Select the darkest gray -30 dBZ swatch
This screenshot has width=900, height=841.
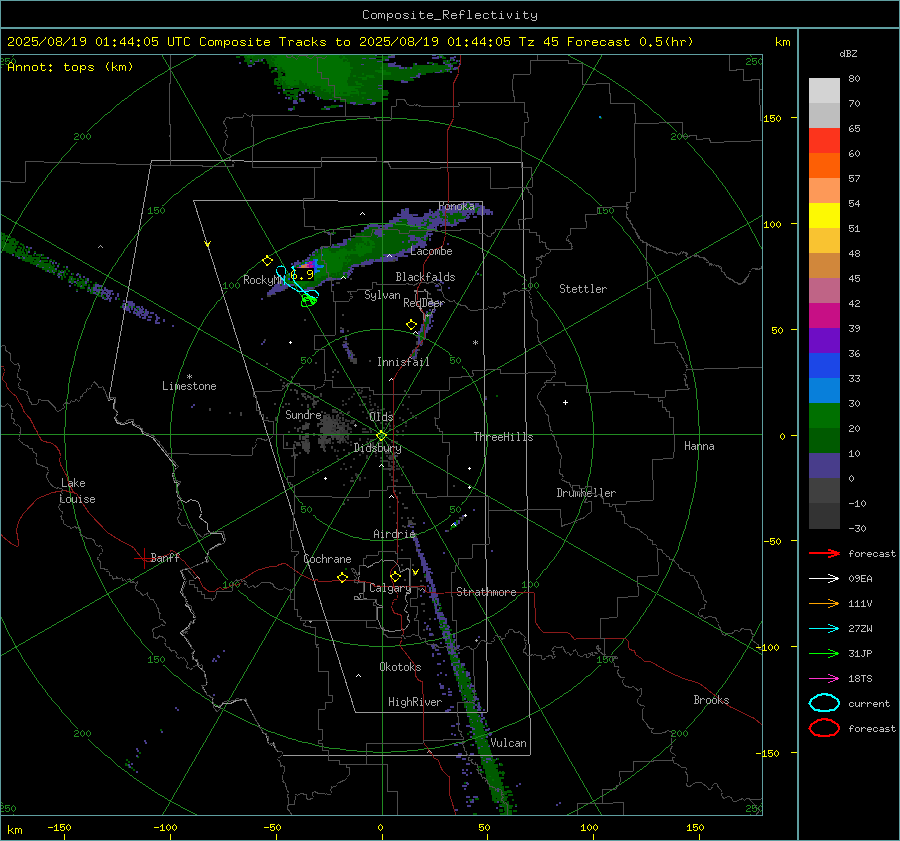click(824, 516)
